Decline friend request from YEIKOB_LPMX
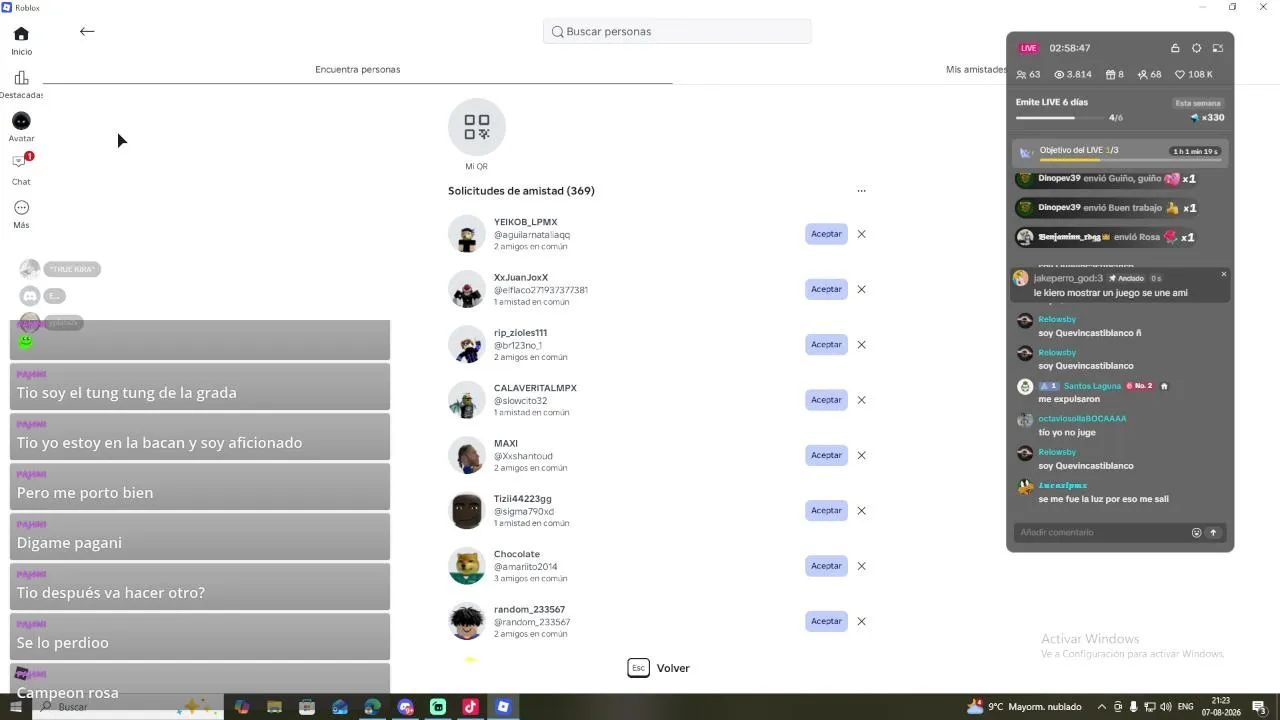Screen dimensions: 1280x720 point(861,234)
